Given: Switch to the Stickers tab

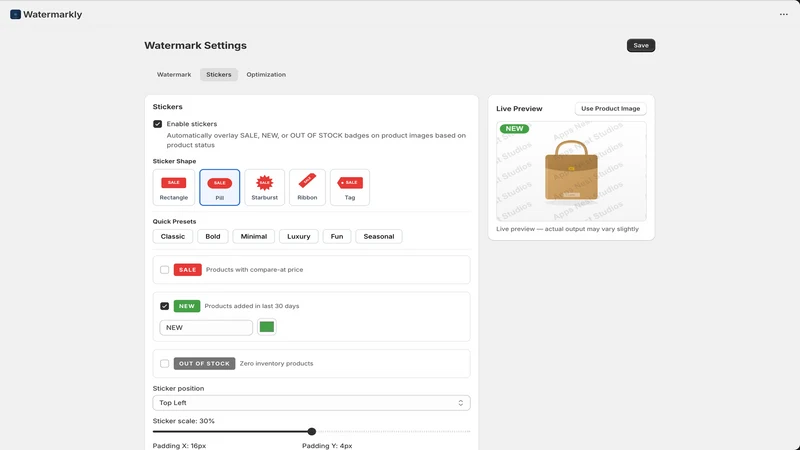Looking at the screenshot, I should [x=218, y=74].
